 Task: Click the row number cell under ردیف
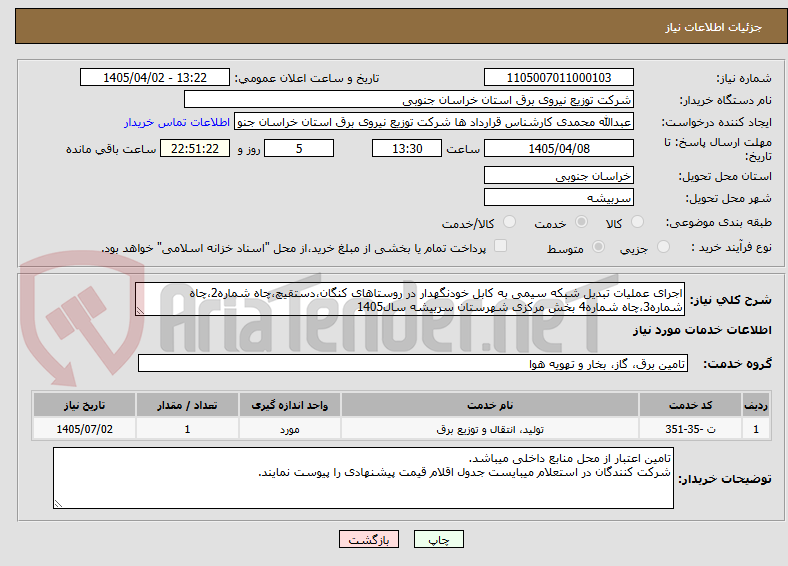756,429
